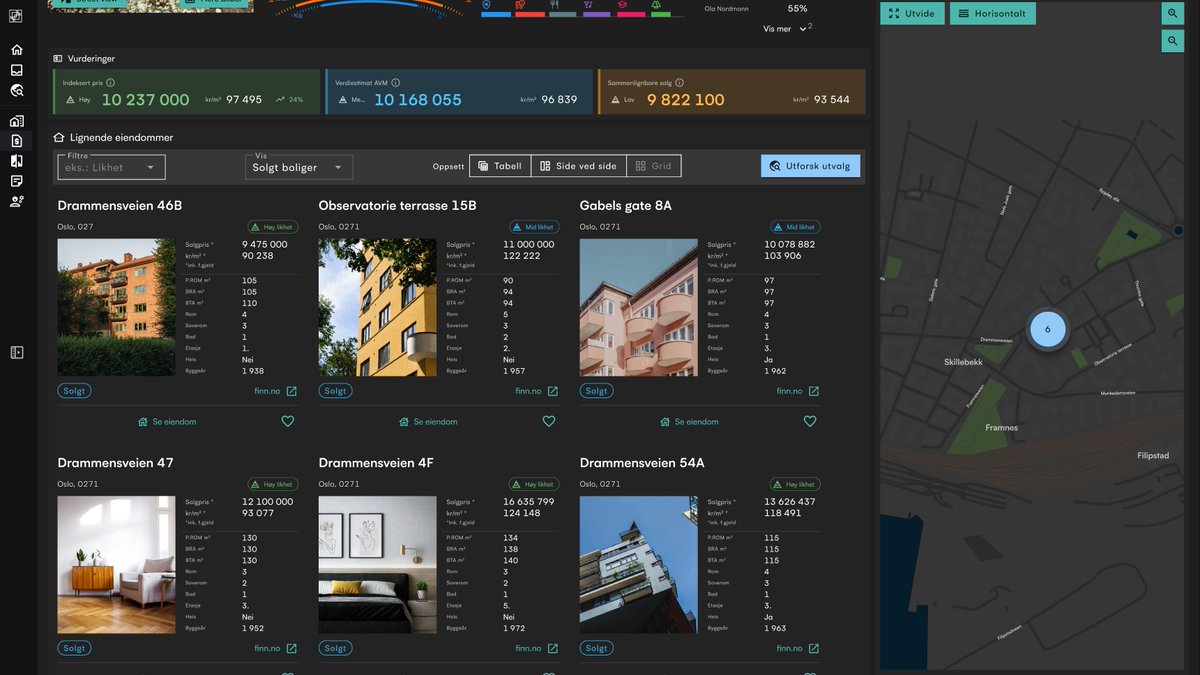The image size is (1200, 675).
Task: Click the Vurderinger section heading
Action: (91, 59)
